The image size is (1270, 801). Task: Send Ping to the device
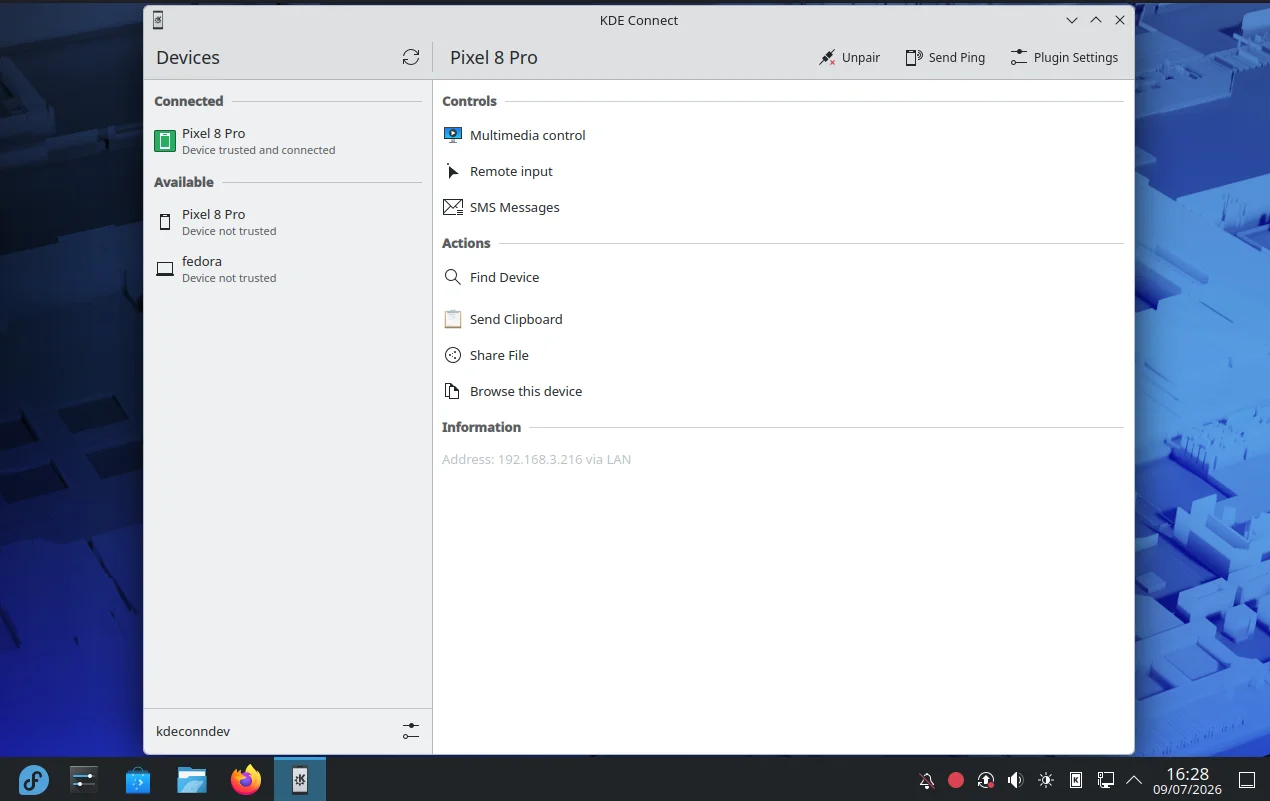[945, 58]
